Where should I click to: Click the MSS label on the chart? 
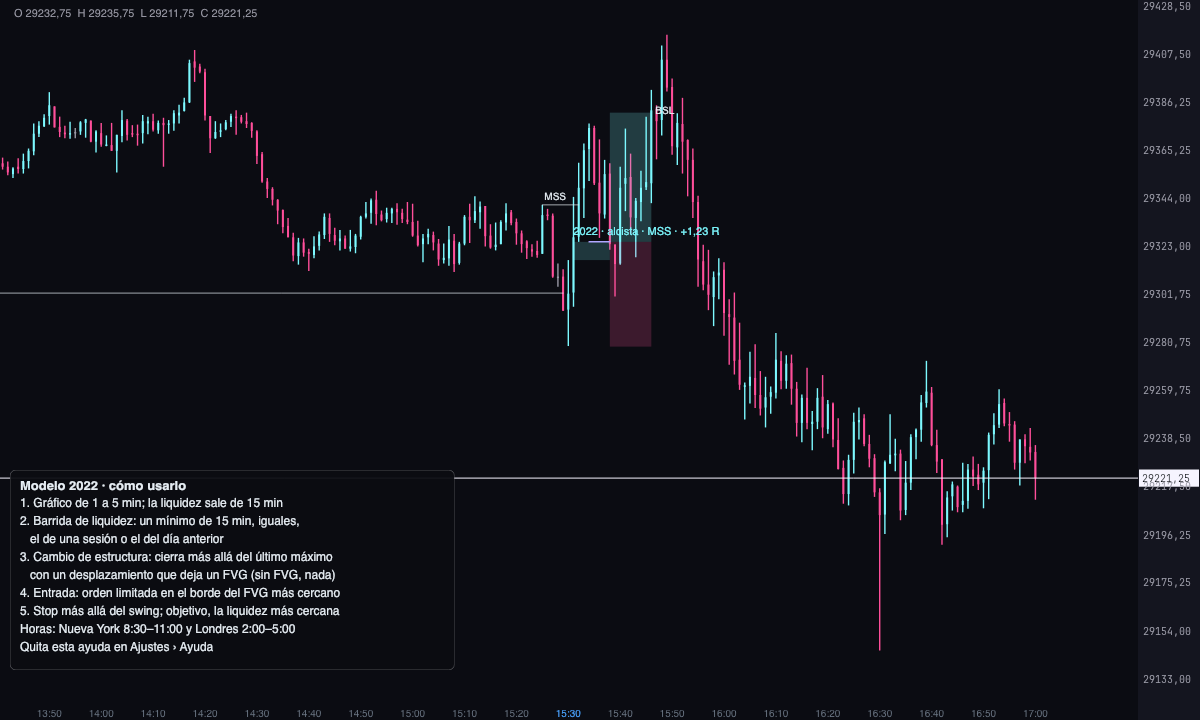[x=554, y=196]
